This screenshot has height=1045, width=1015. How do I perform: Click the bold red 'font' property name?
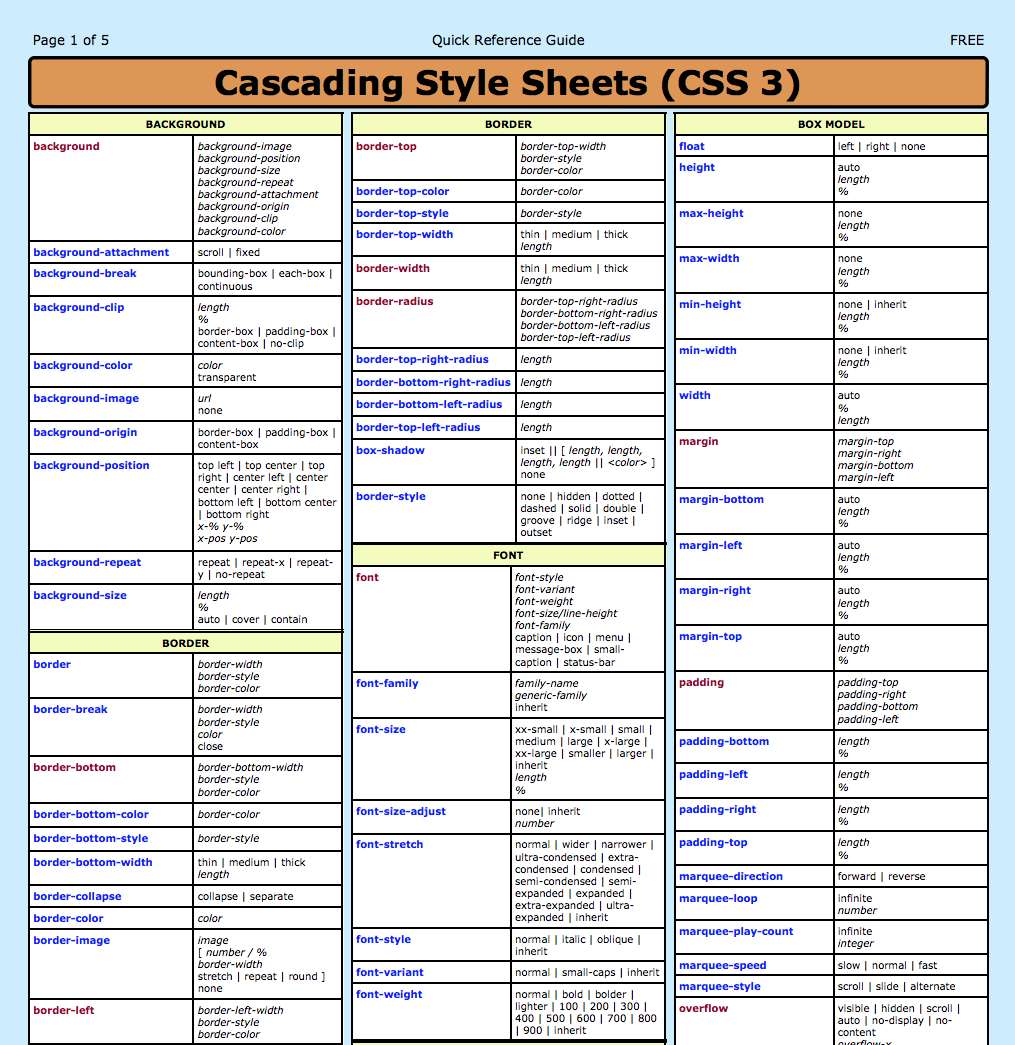[367, 577]
